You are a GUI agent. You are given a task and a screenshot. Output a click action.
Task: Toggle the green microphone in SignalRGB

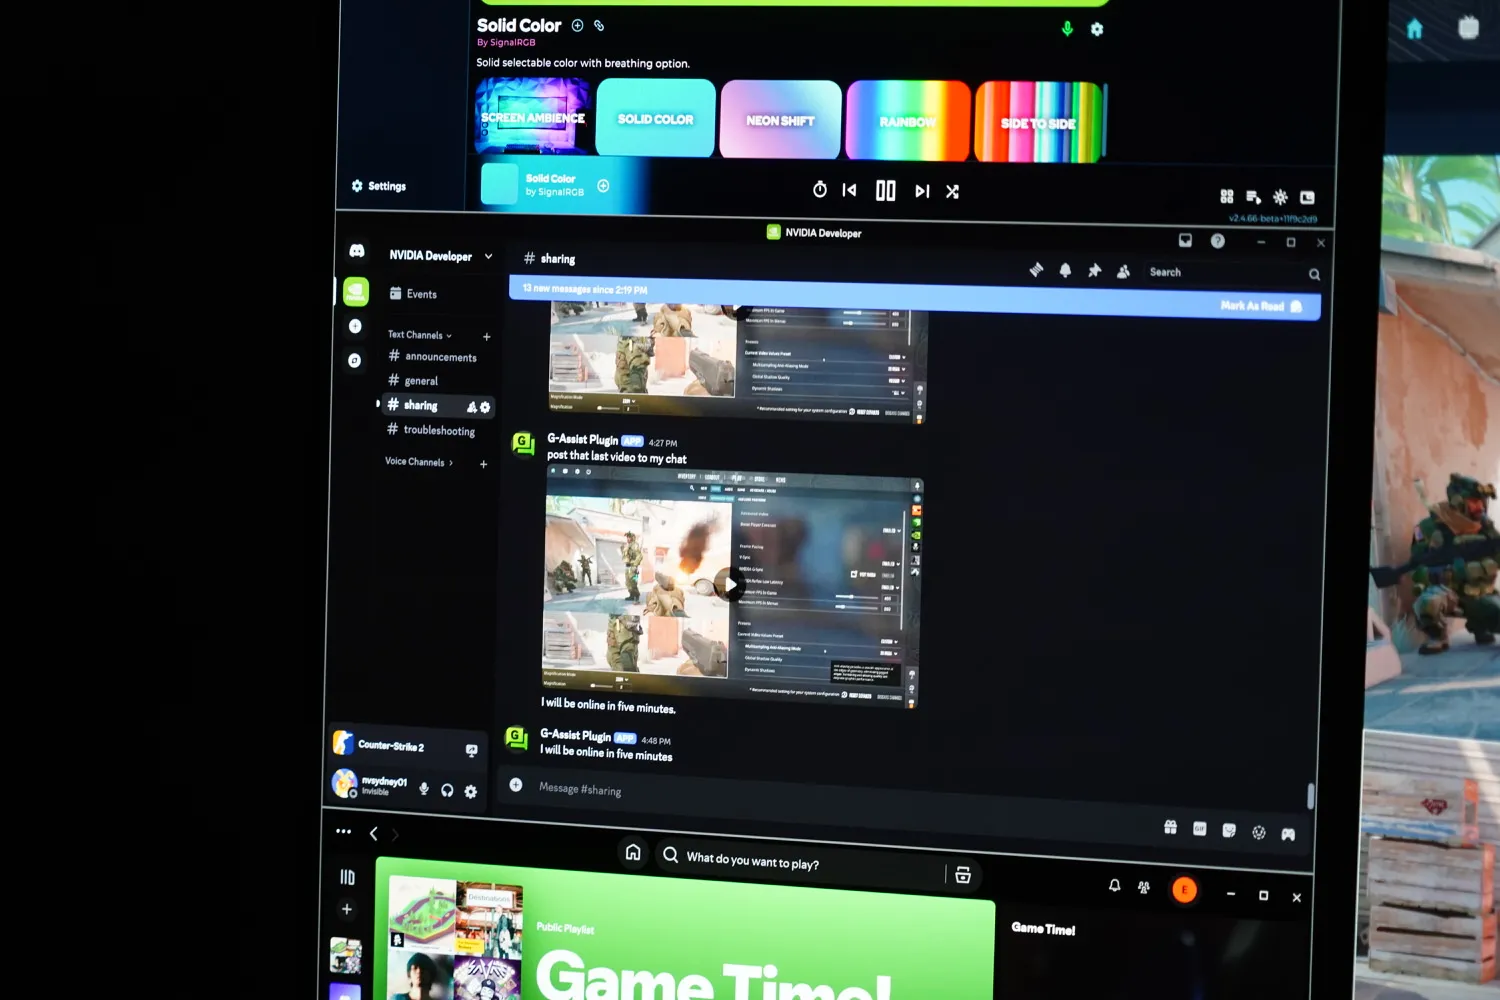[1067, 29]
